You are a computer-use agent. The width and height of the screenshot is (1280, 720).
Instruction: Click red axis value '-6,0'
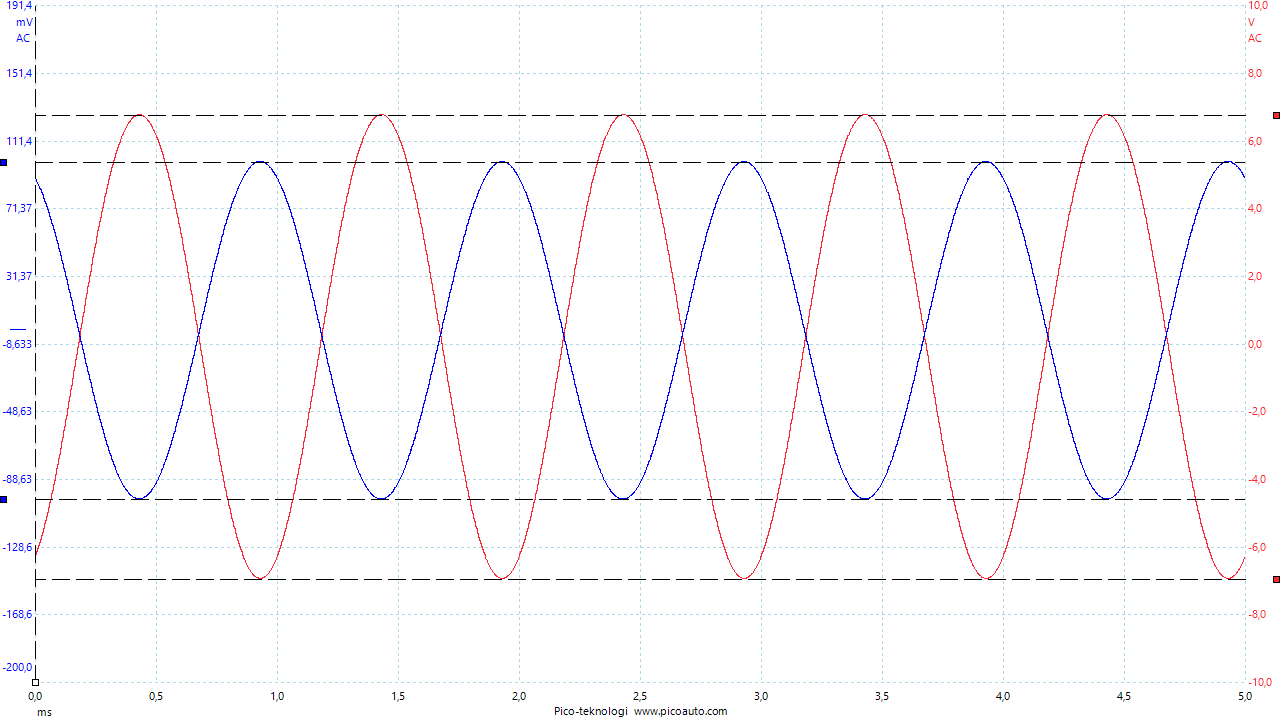(1257, 547)
